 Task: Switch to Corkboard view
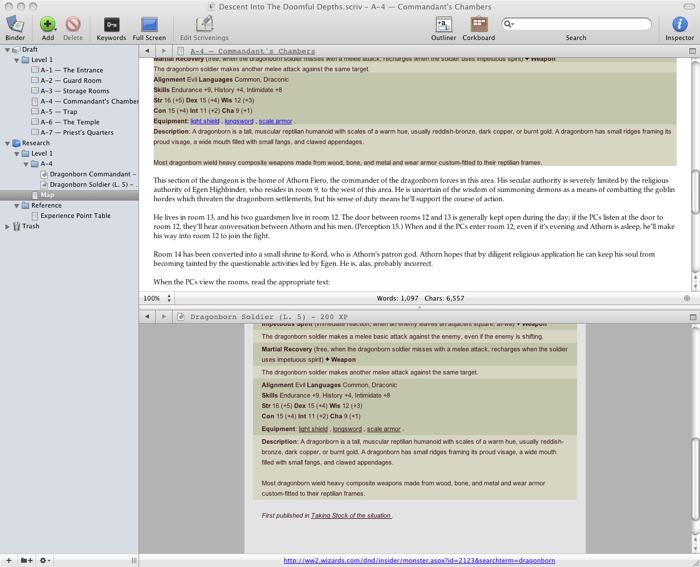point(479,24)
